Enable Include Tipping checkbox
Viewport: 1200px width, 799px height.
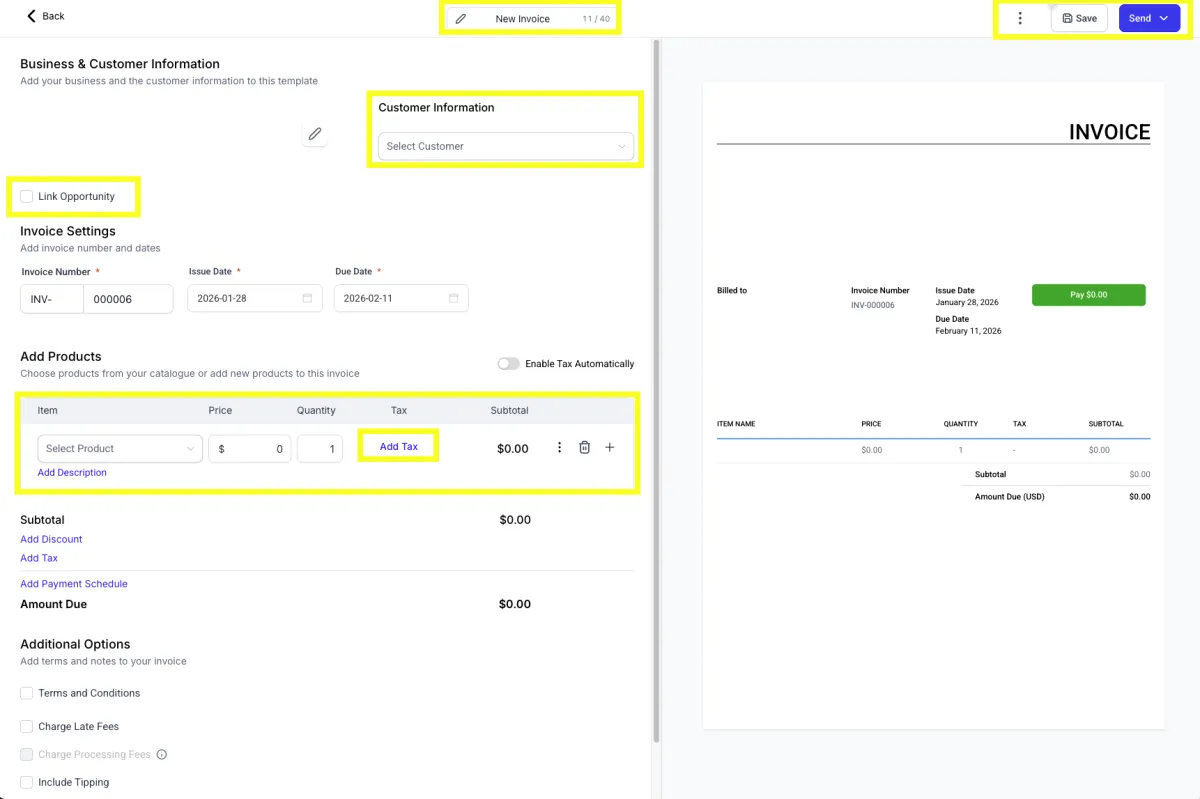pyautogui.click(x=27, y=783)
